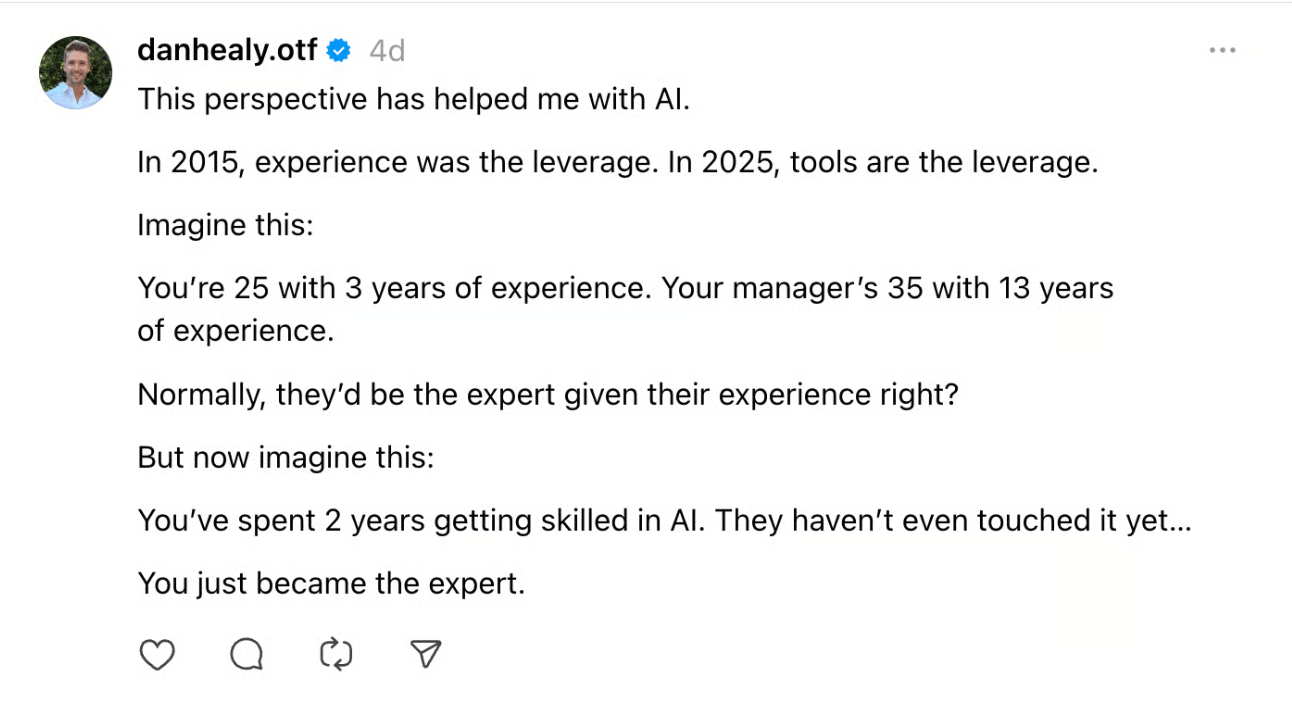Visit the danhealy.otf username link
The height and width of the screenshot is (702, 1292).
tap(228, 50)
